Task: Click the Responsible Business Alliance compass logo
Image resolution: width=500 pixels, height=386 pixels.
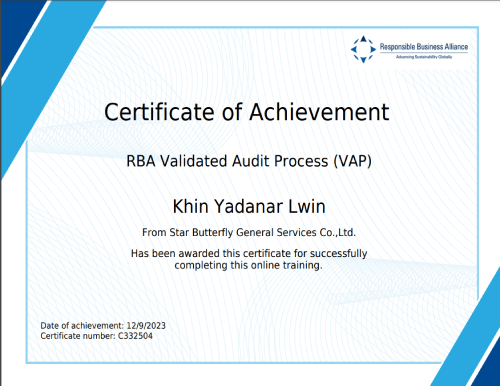Action: pos(363,49)
